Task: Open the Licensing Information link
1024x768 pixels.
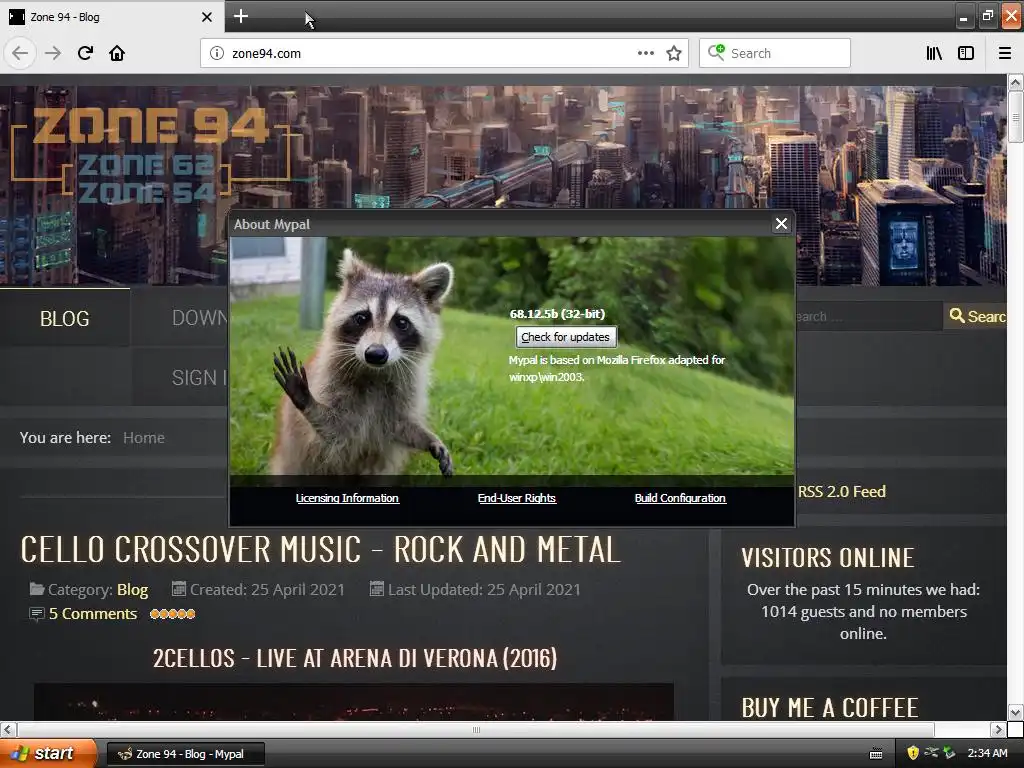Action: click(x=347, y=498)
